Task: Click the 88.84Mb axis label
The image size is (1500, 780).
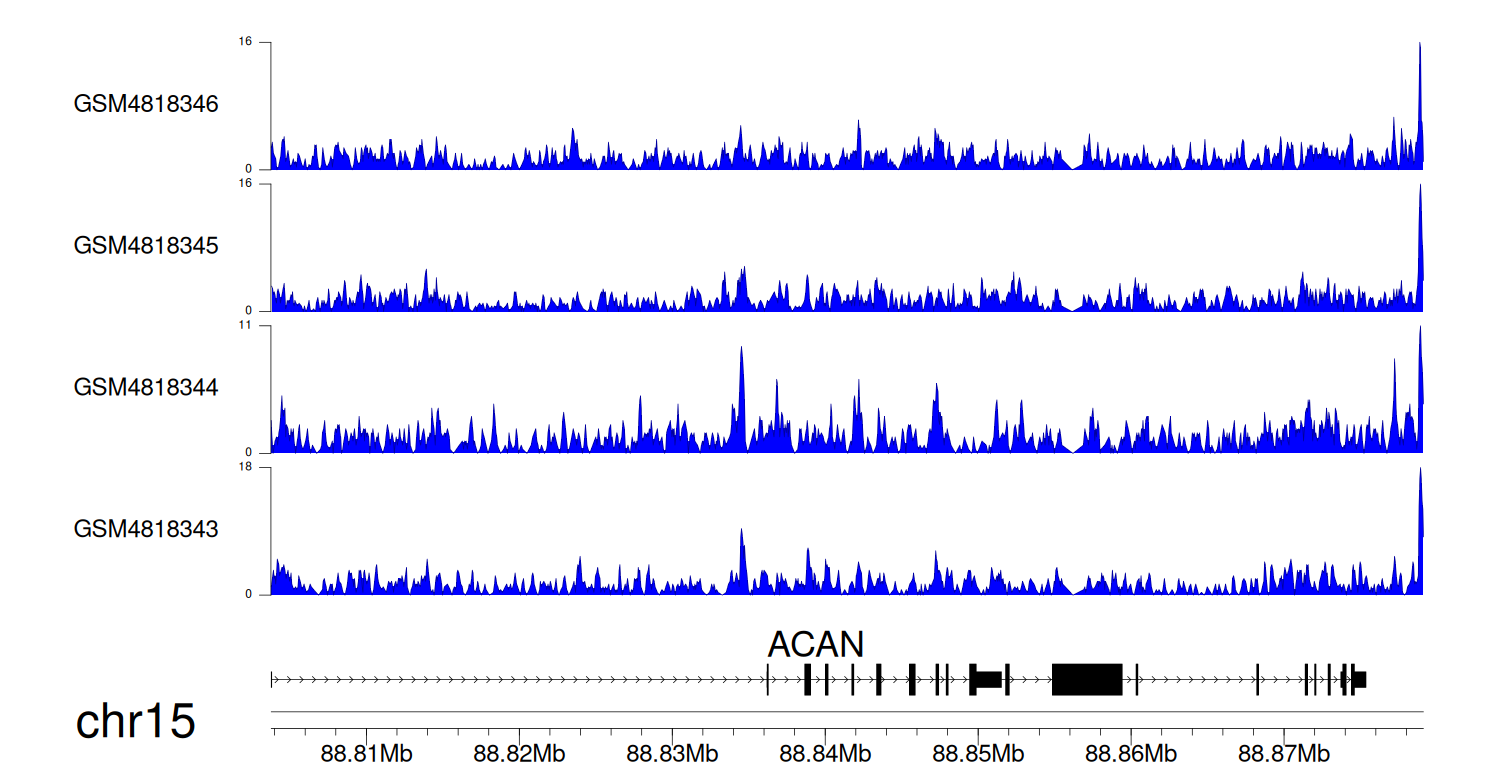Action: 824,753
